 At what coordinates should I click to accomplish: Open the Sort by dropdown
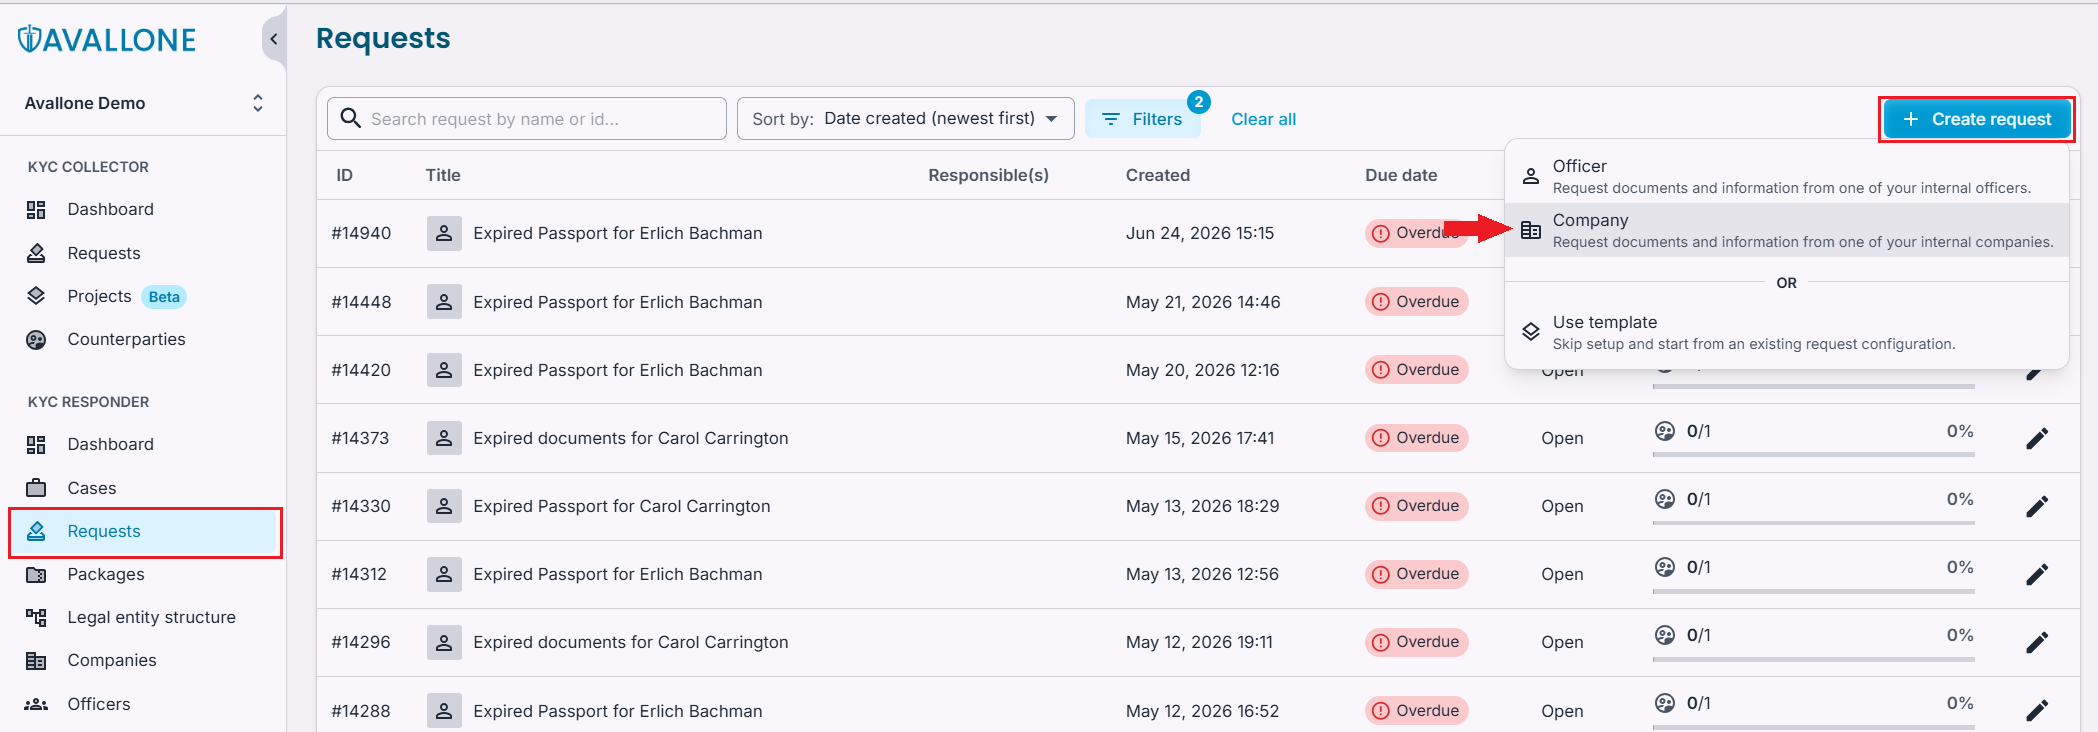[x=906, y=118]
